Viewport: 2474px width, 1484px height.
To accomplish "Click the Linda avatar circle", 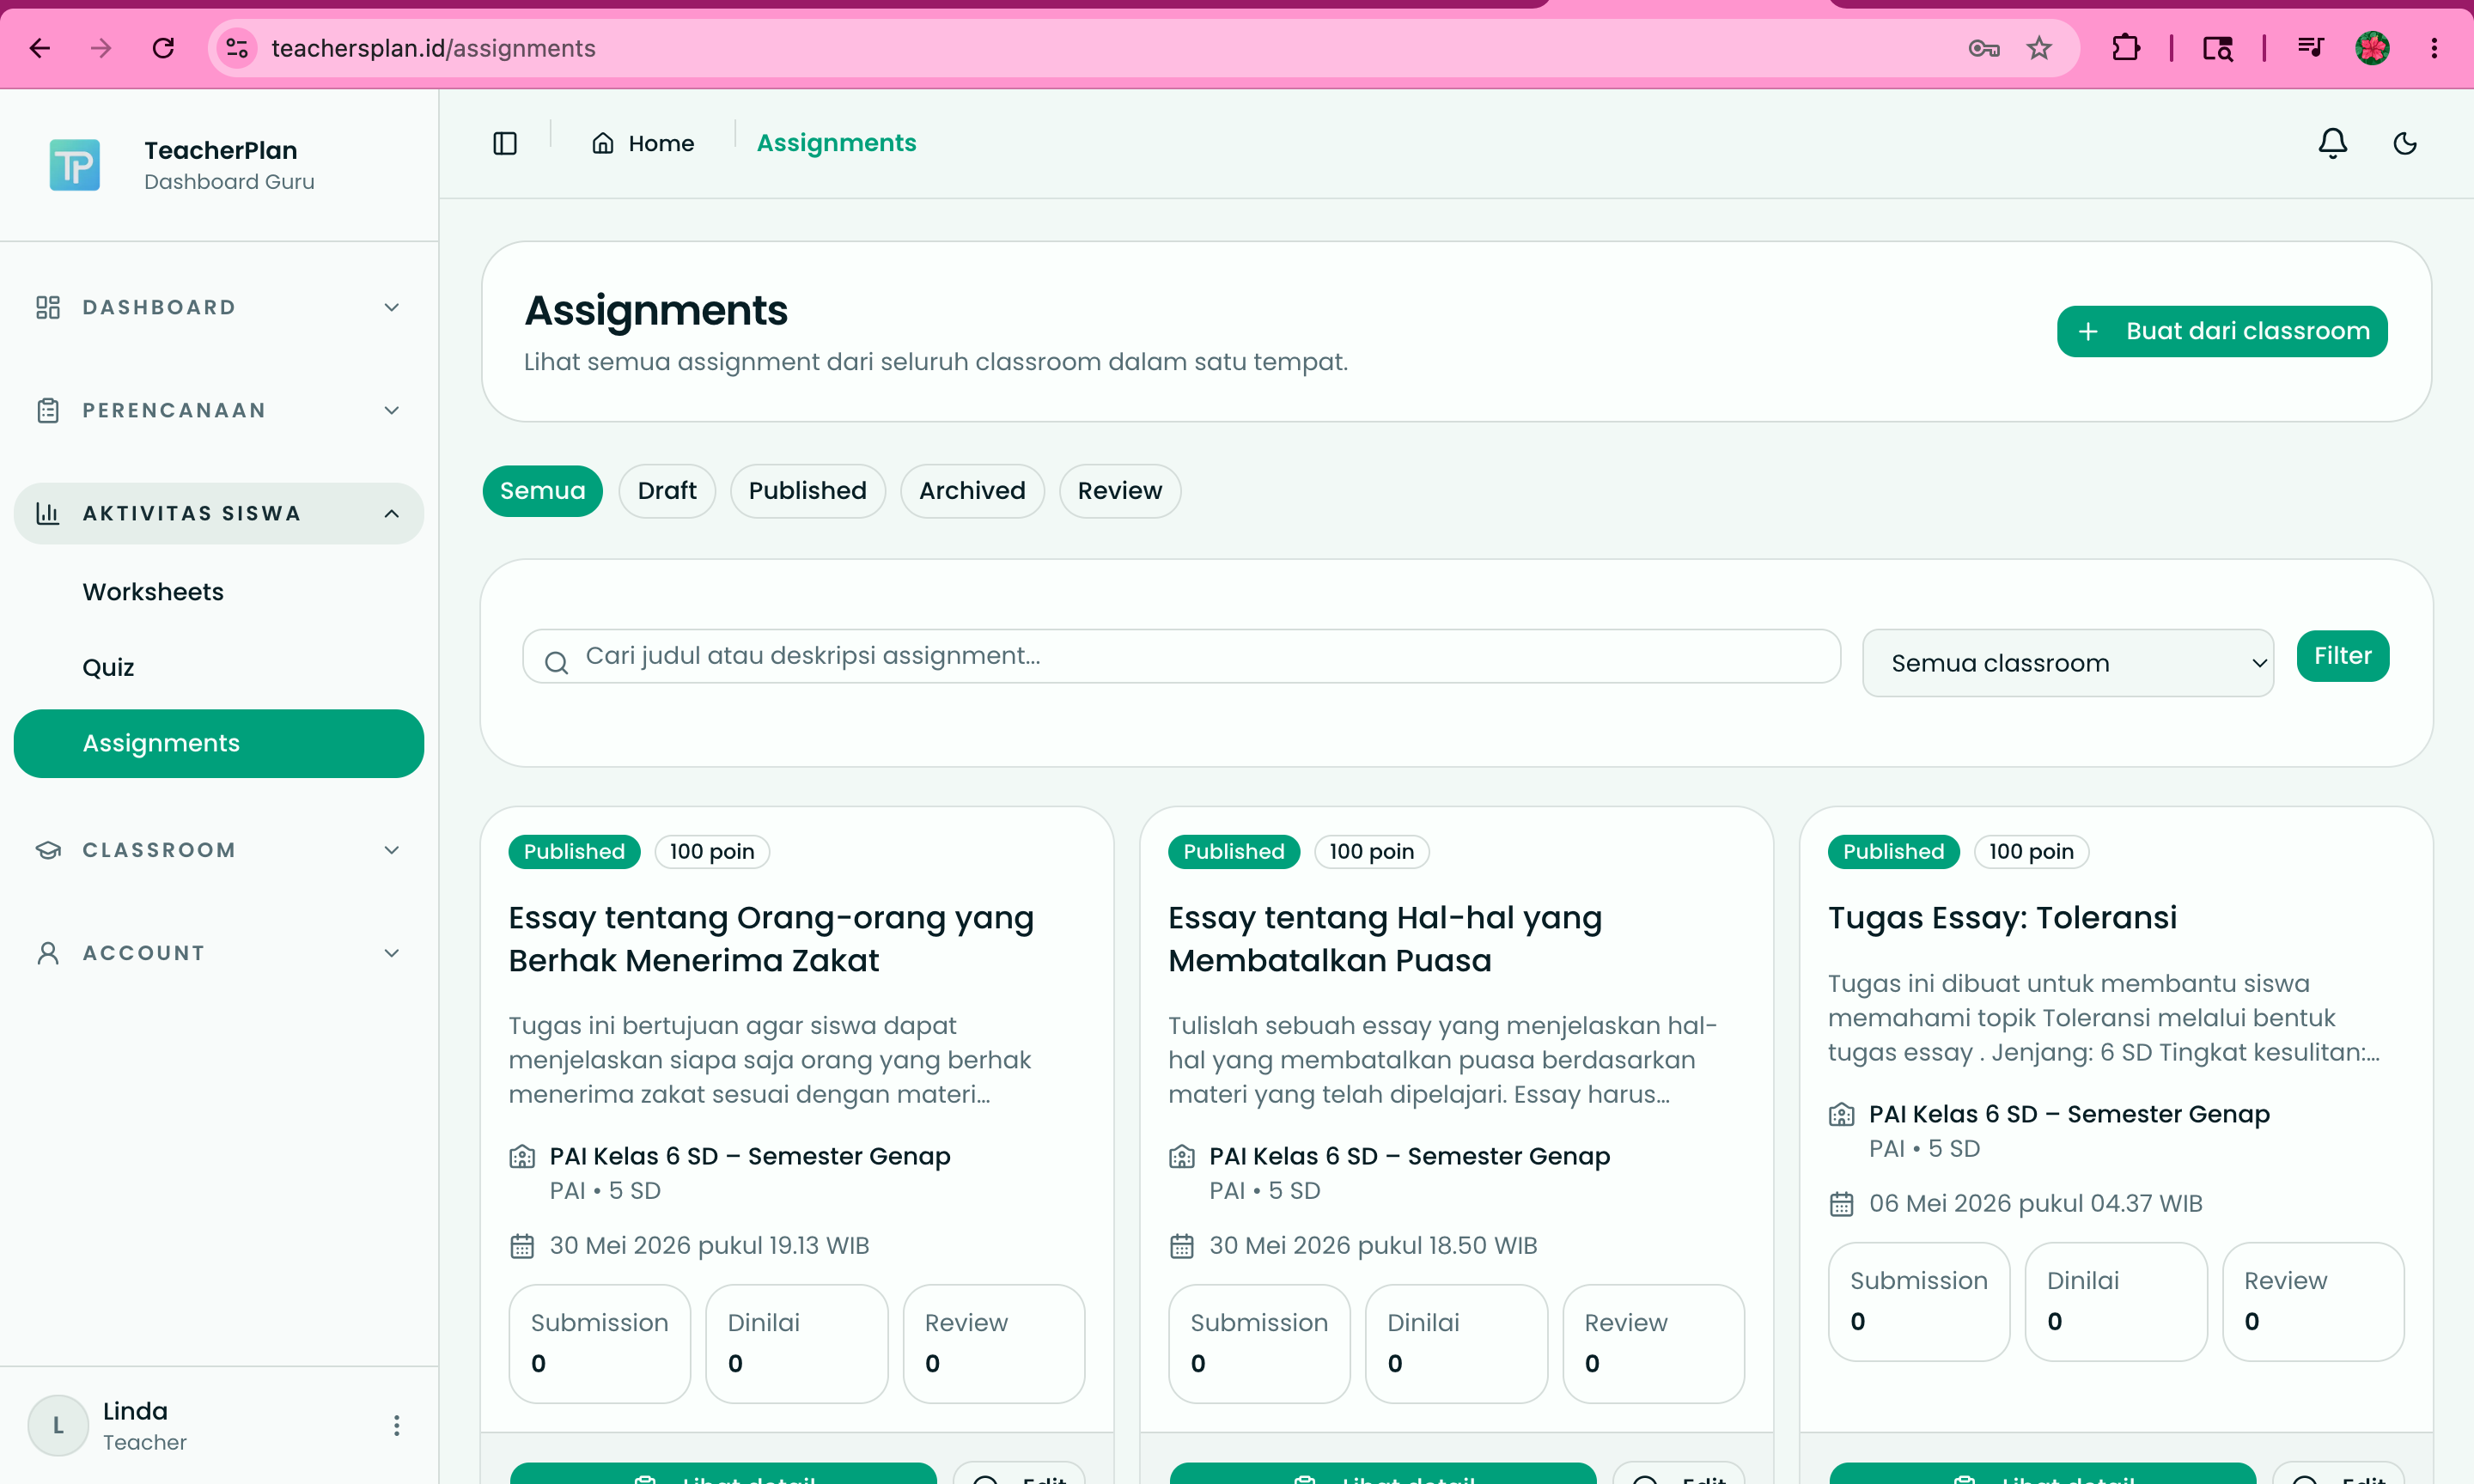I will click(x=58, y=1426).
